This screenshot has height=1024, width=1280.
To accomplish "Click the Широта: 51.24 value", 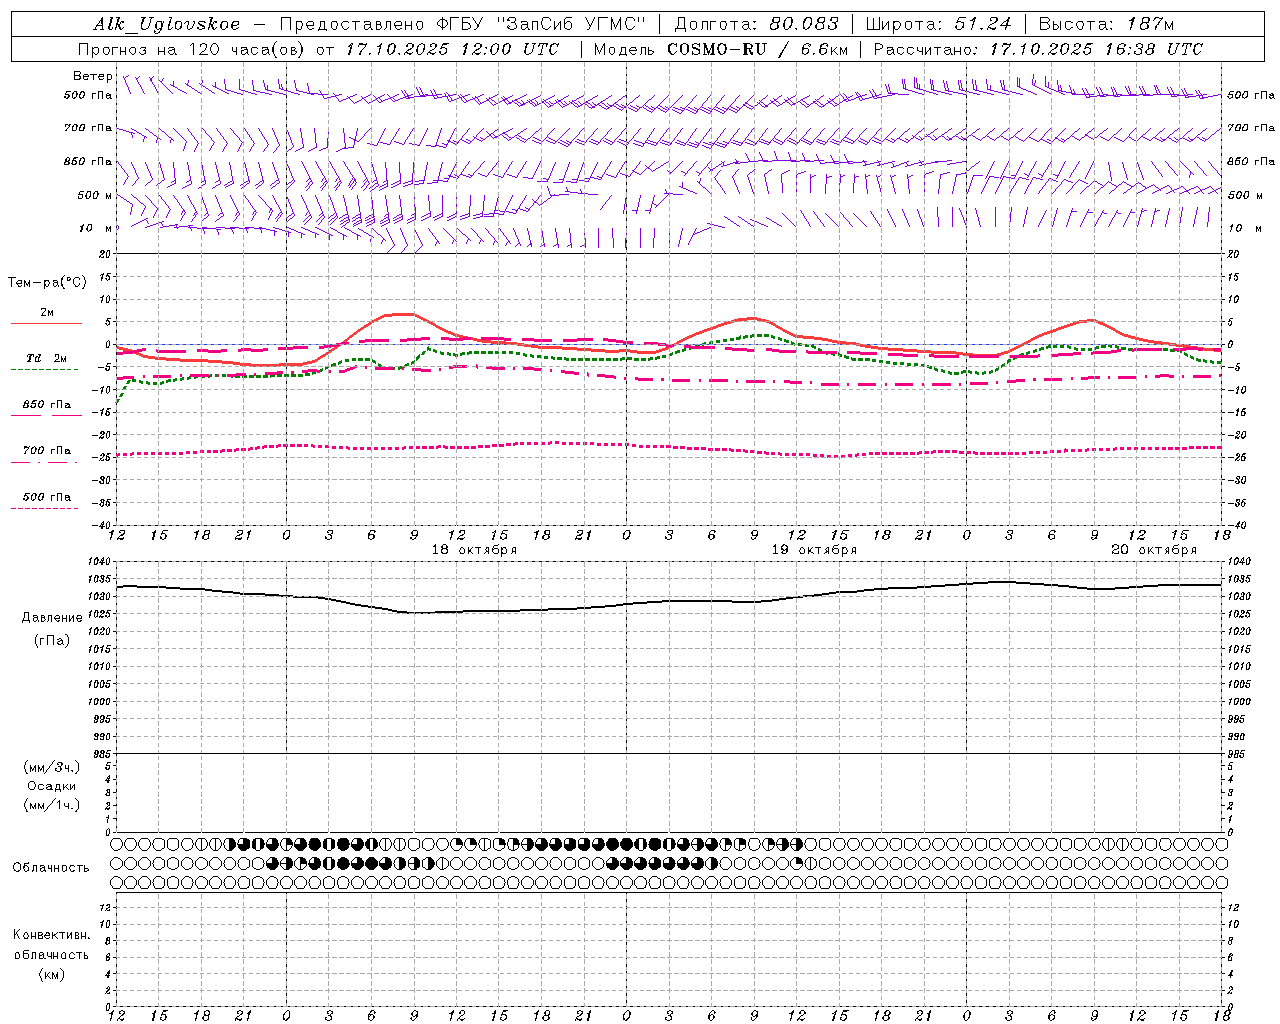I will point(938,25).
